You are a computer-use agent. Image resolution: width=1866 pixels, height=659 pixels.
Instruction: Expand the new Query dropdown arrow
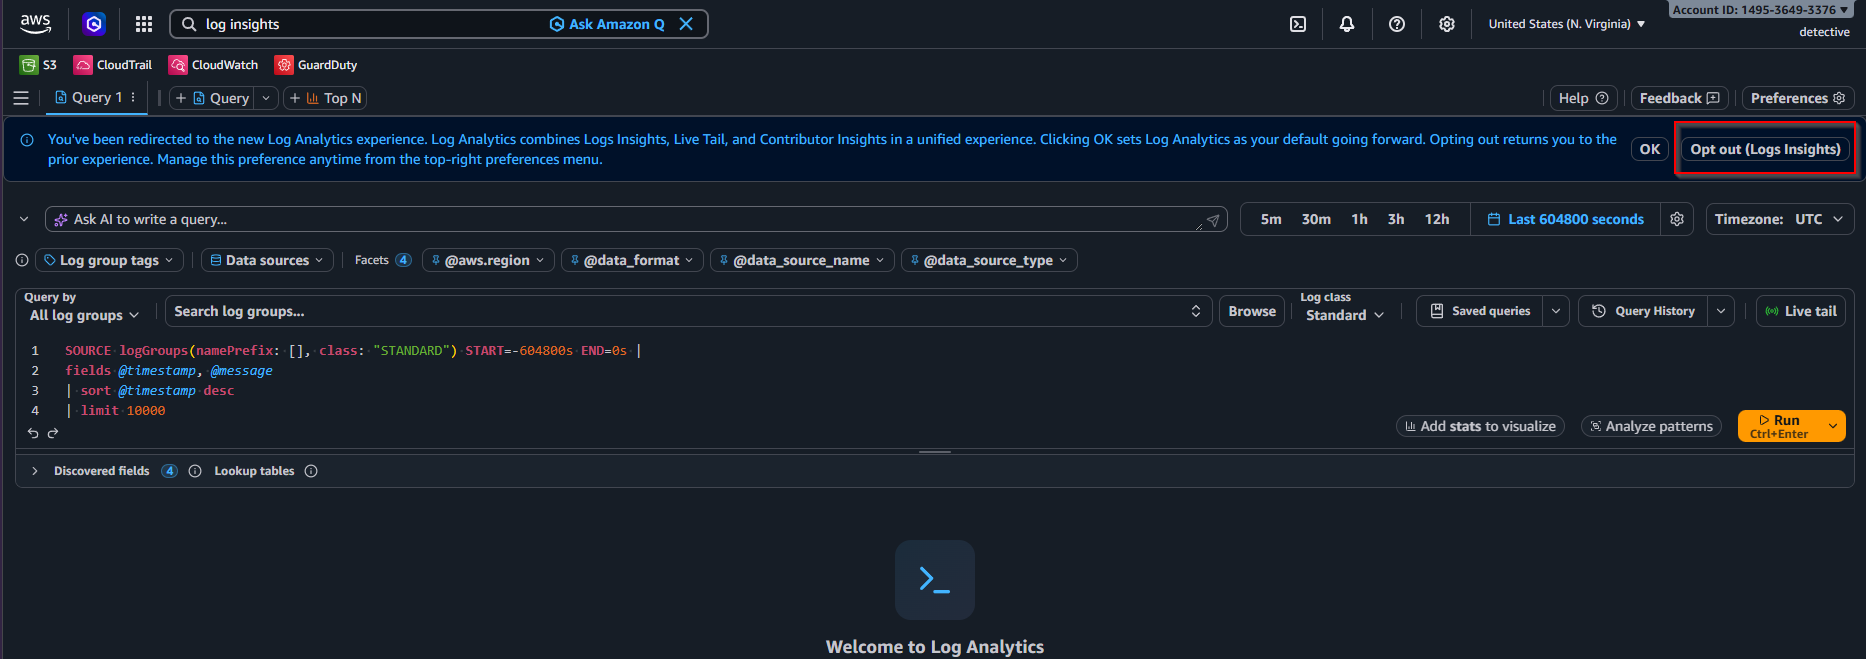(266, 98)
